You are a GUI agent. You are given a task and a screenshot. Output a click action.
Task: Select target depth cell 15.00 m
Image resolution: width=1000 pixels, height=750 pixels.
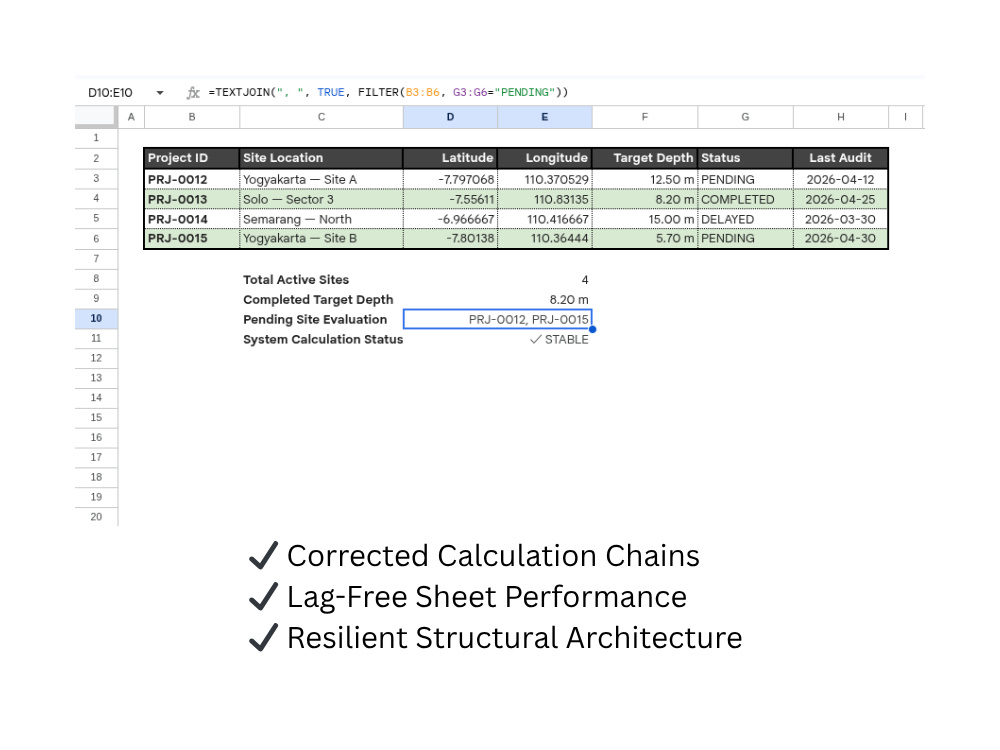645,219
